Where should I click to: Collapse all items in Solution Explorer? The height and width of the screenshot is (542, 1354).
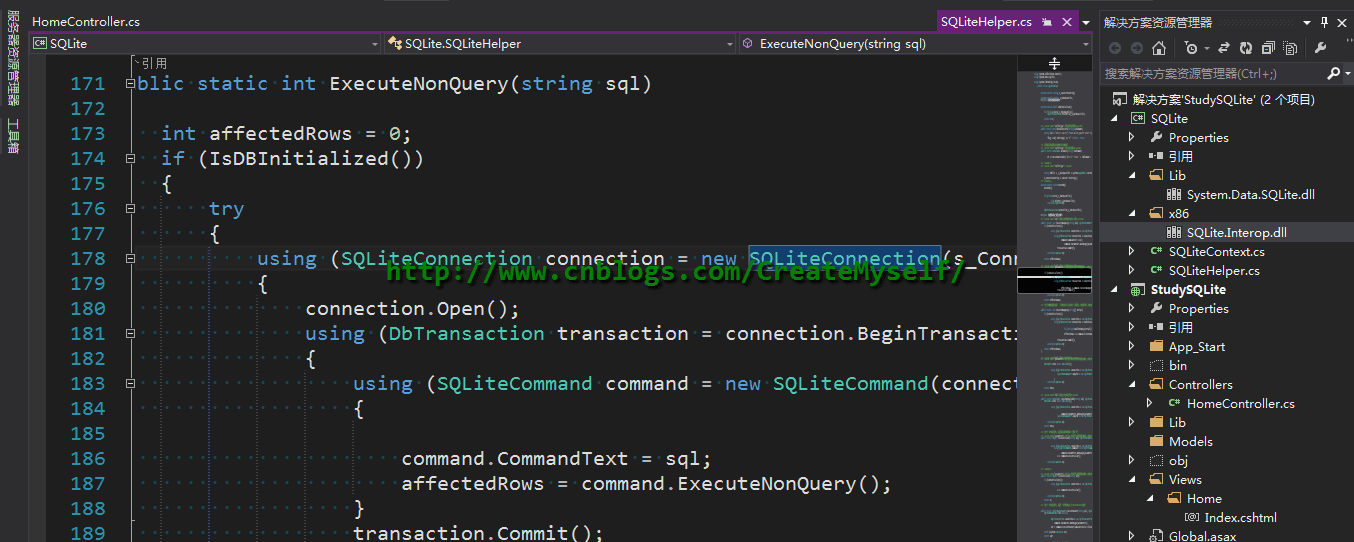coord(1268,48)
